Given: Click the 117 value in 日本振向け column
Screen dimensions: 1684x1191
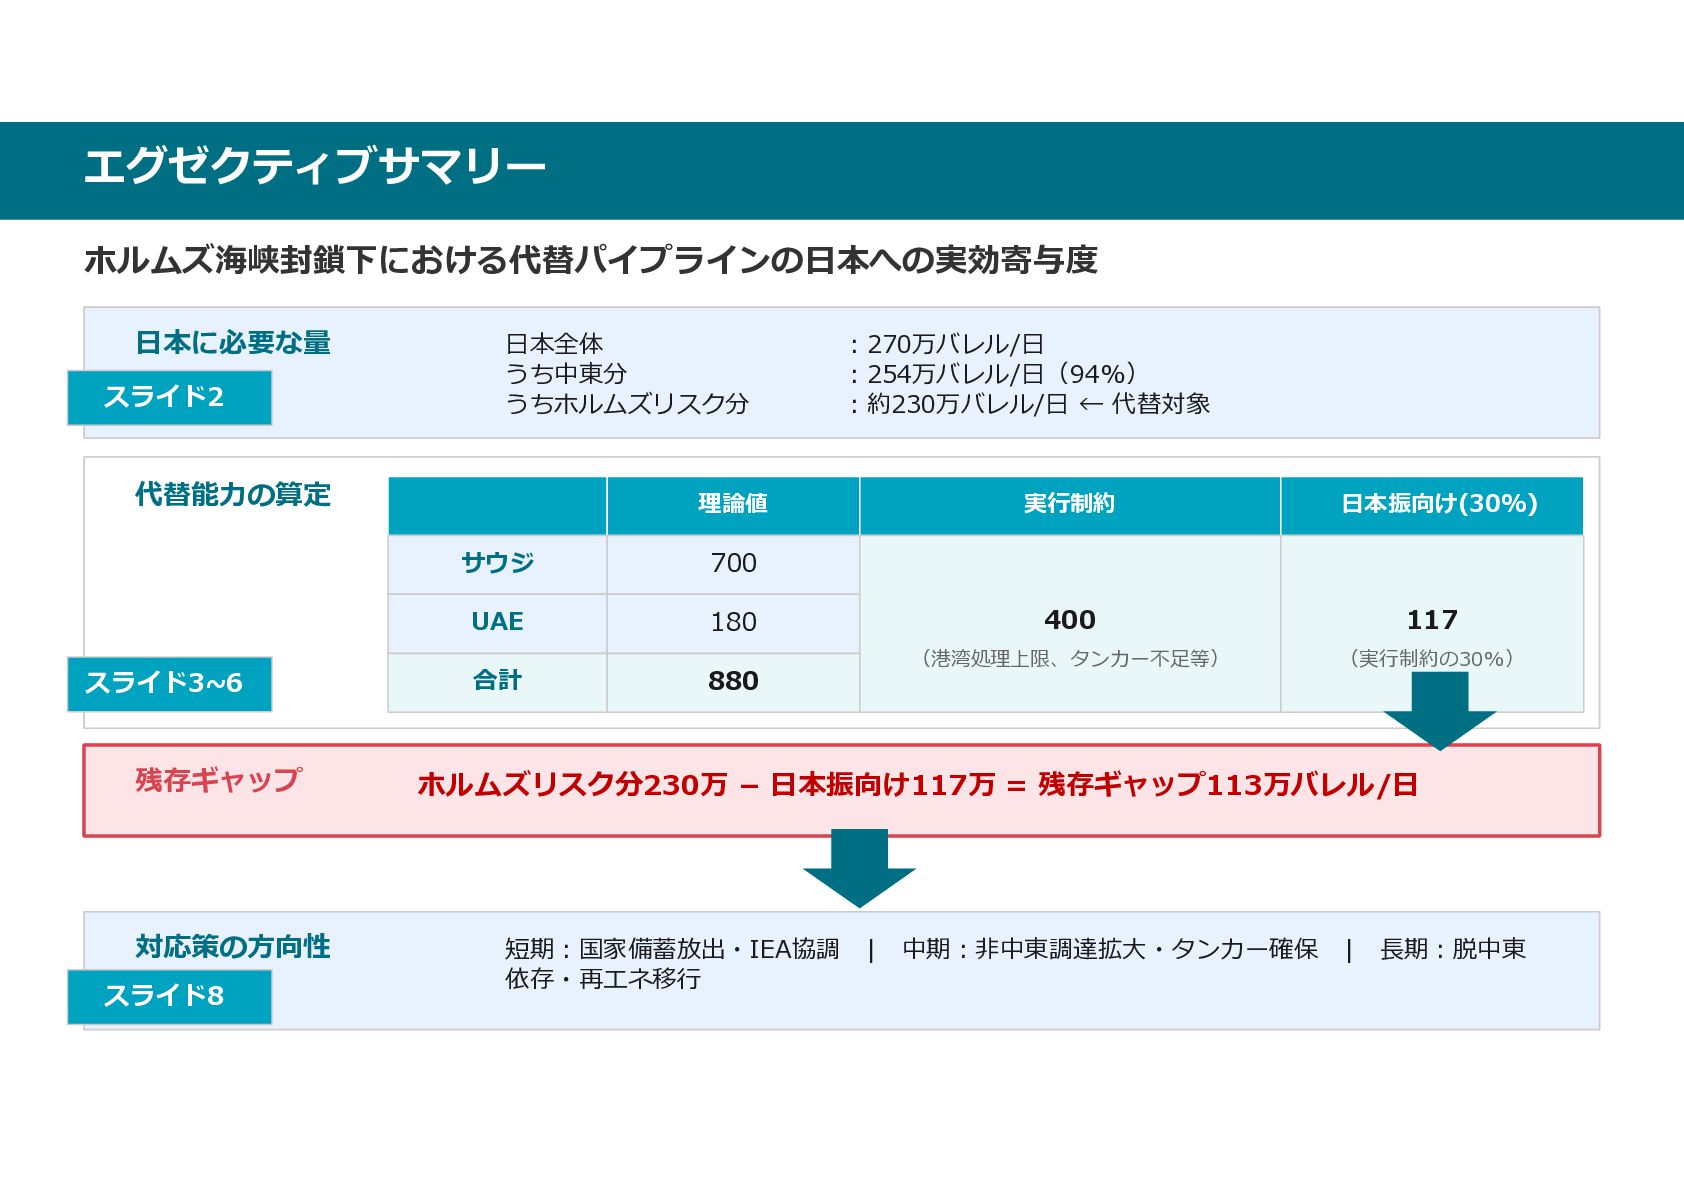Looking at the screenshot, I should click(x=1432, y=620).
